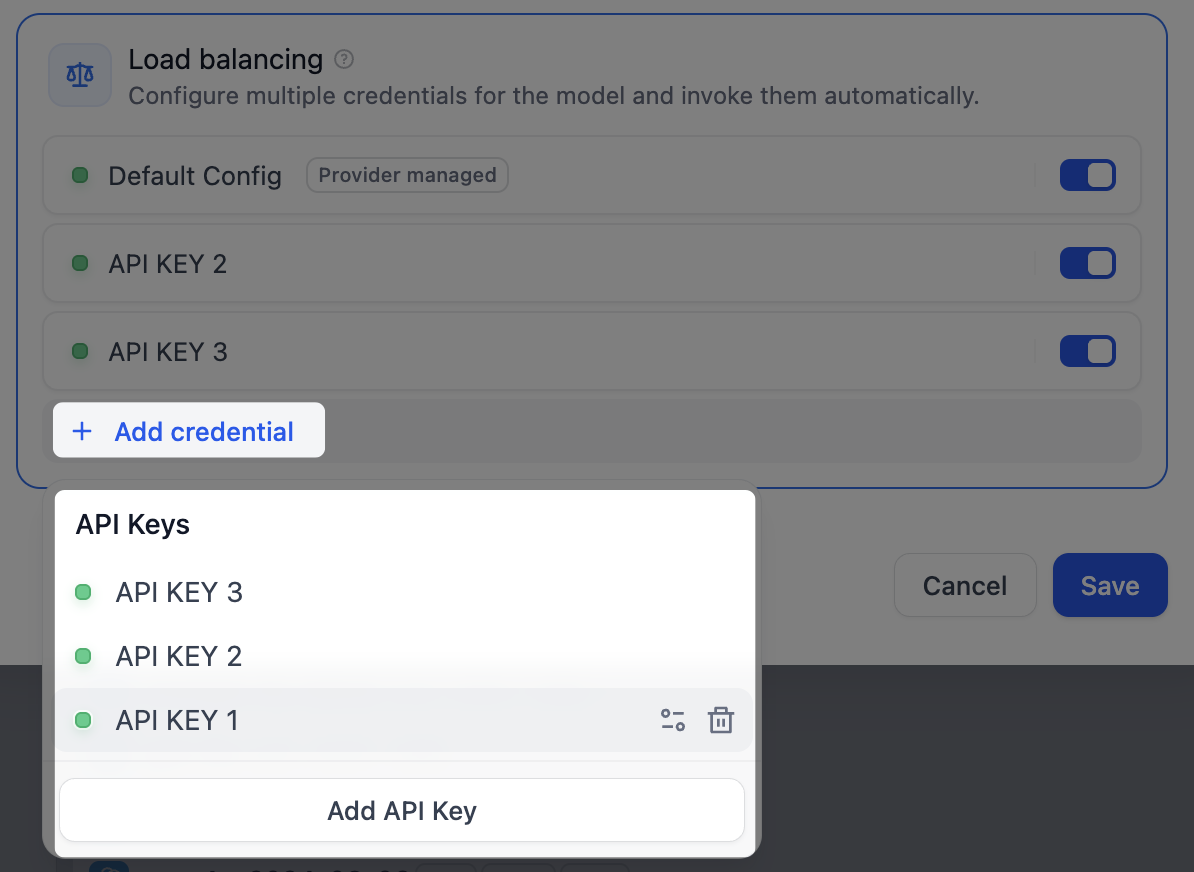Click the load balancing scale icon
Screen dimensions: 1194x872
coord(79,74)
